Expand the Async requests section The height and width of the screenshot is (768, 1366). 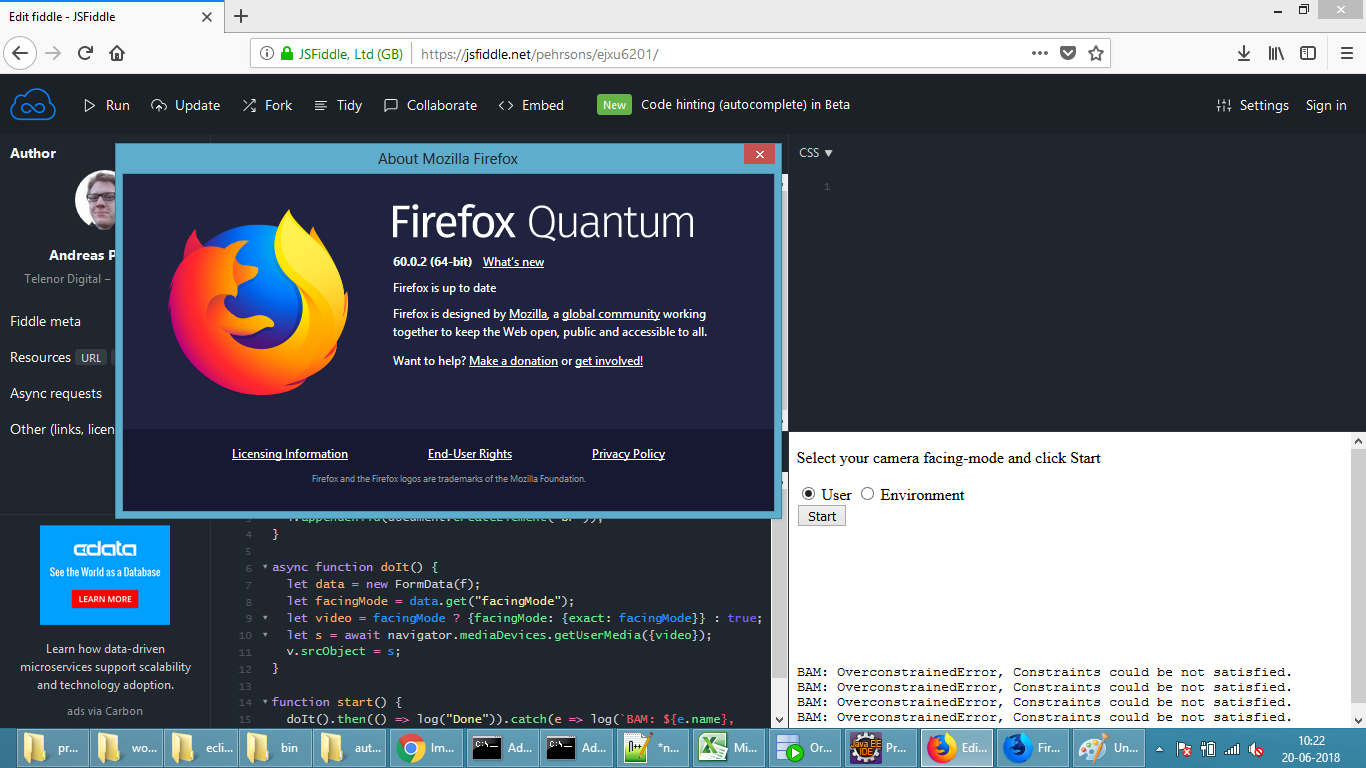point(56,393)
